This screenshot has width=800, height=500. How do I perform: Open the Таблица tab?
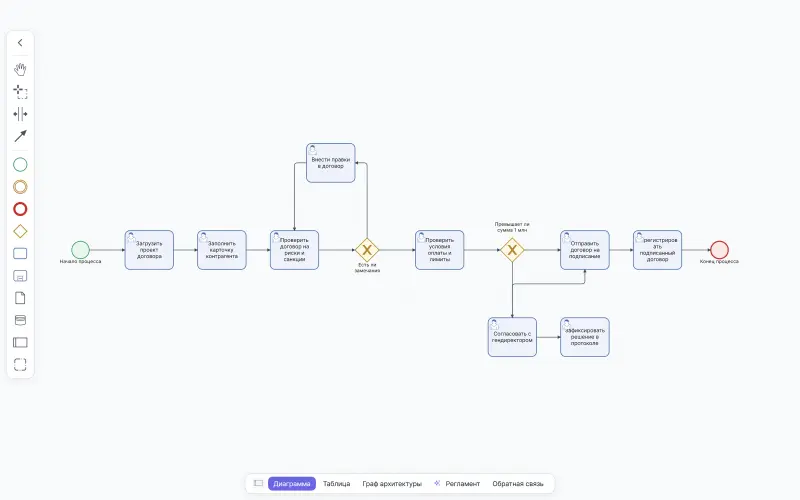pos(336,484)
